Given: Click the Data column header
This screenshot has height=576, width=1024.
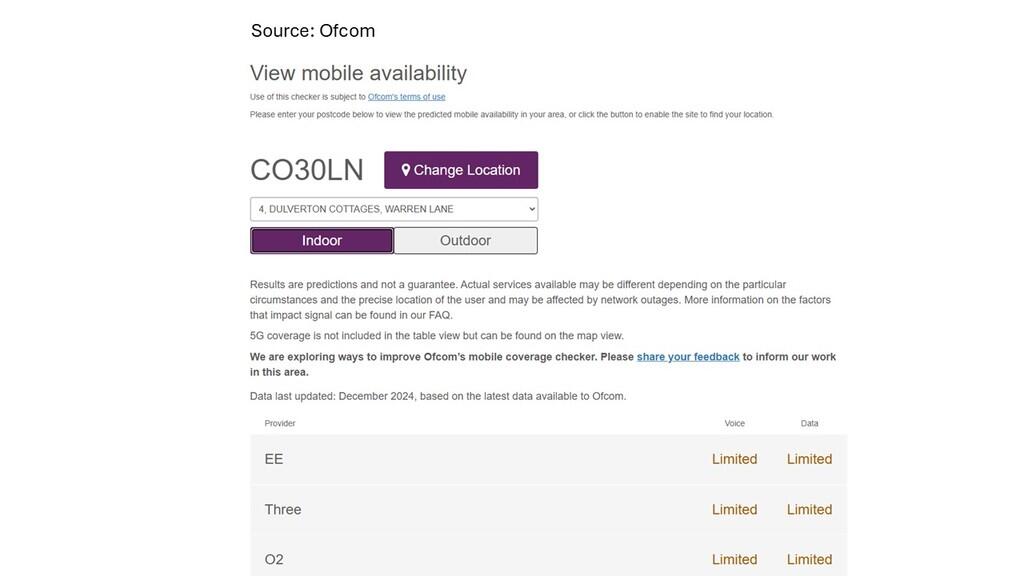Looking at the screenshot, I should pos(809,423).
